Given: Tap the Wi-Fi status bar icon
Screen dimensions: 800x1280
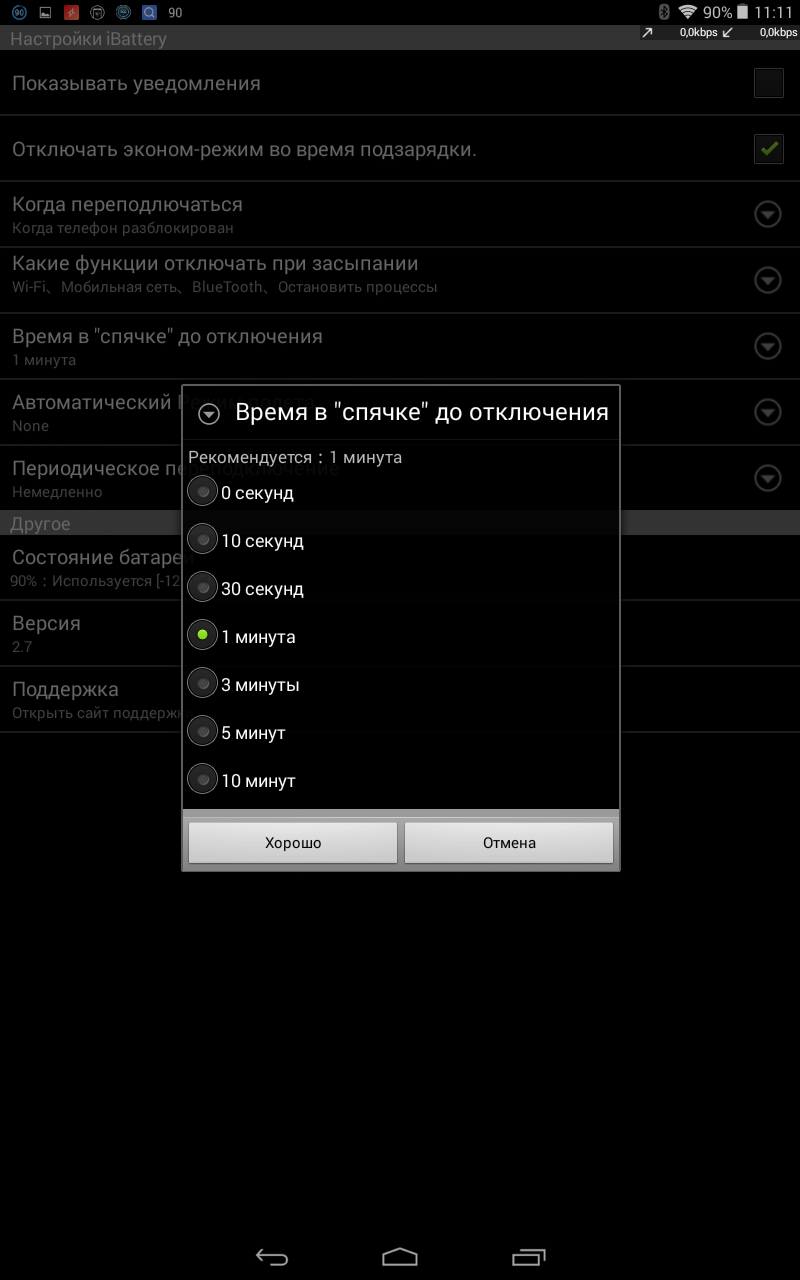Looking at the screenshot, I should point(687,12).
